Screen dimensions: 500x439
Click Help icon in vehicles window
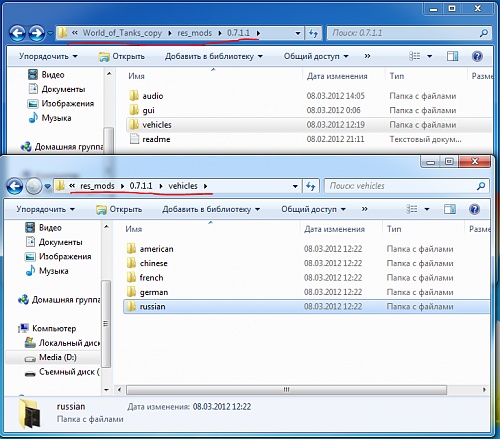tap(474, 209)
